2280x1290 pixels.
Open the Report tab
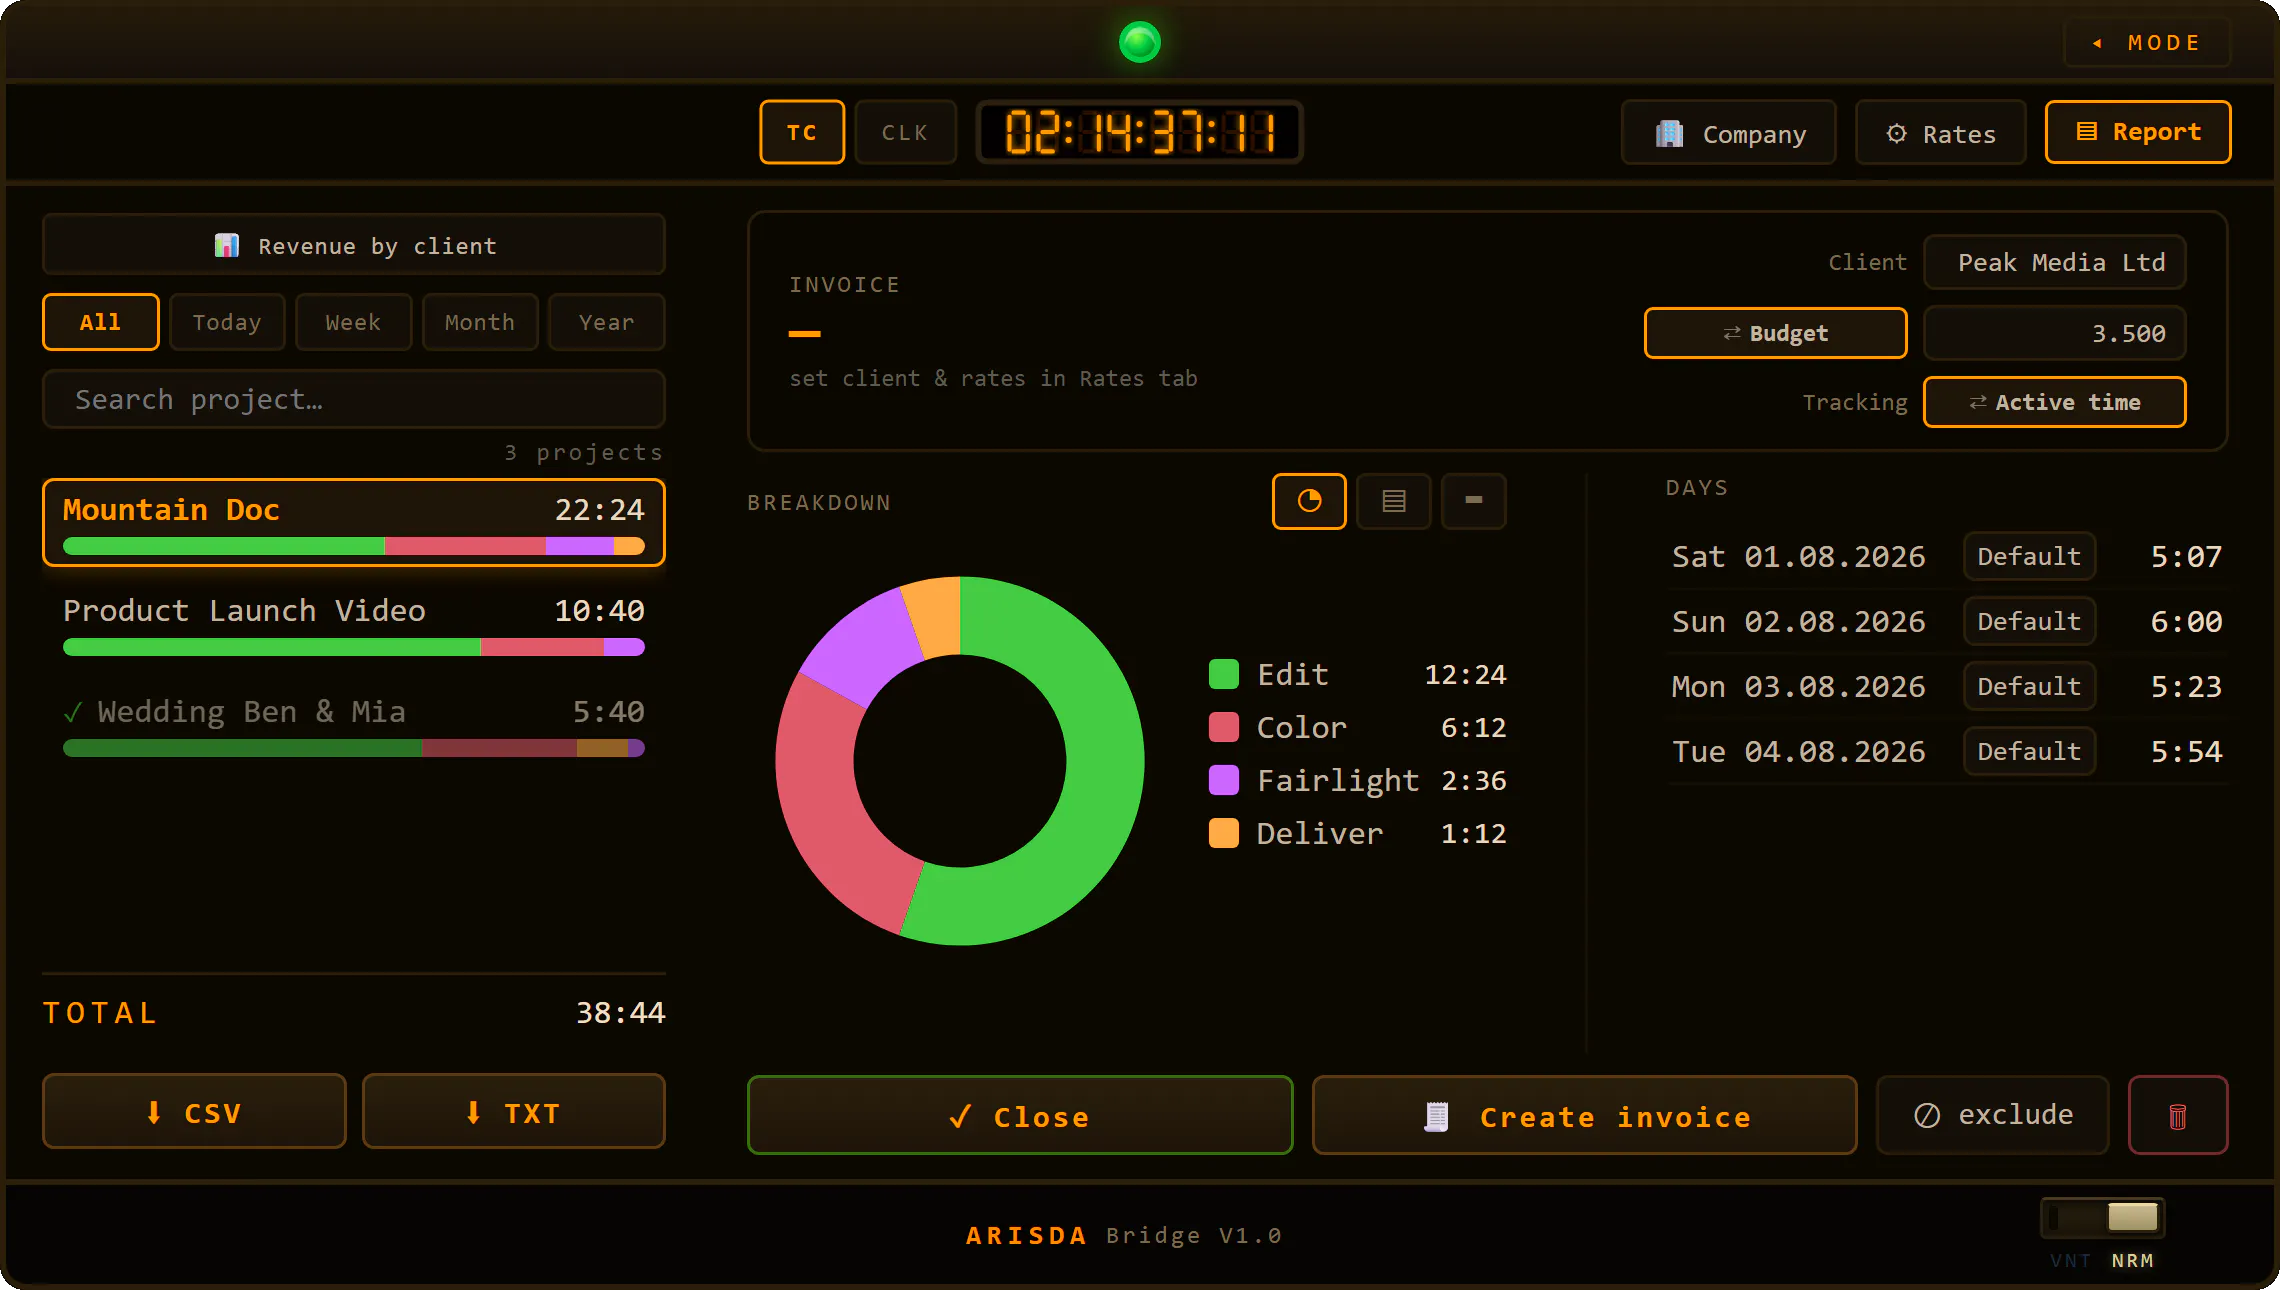pyautogui.click(x=2138, y=132)
